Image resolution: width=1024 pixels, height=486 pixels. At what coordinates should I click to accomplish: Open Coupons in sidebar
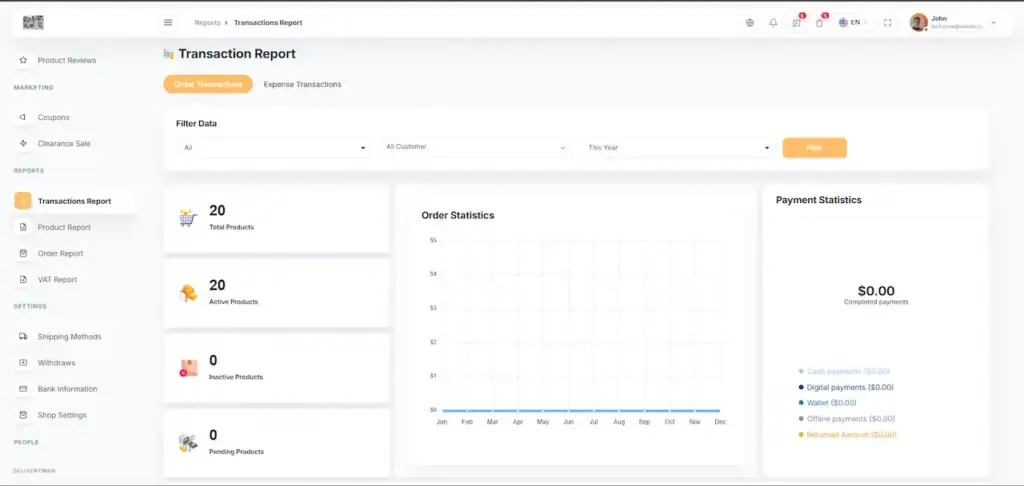coord(54,118)
